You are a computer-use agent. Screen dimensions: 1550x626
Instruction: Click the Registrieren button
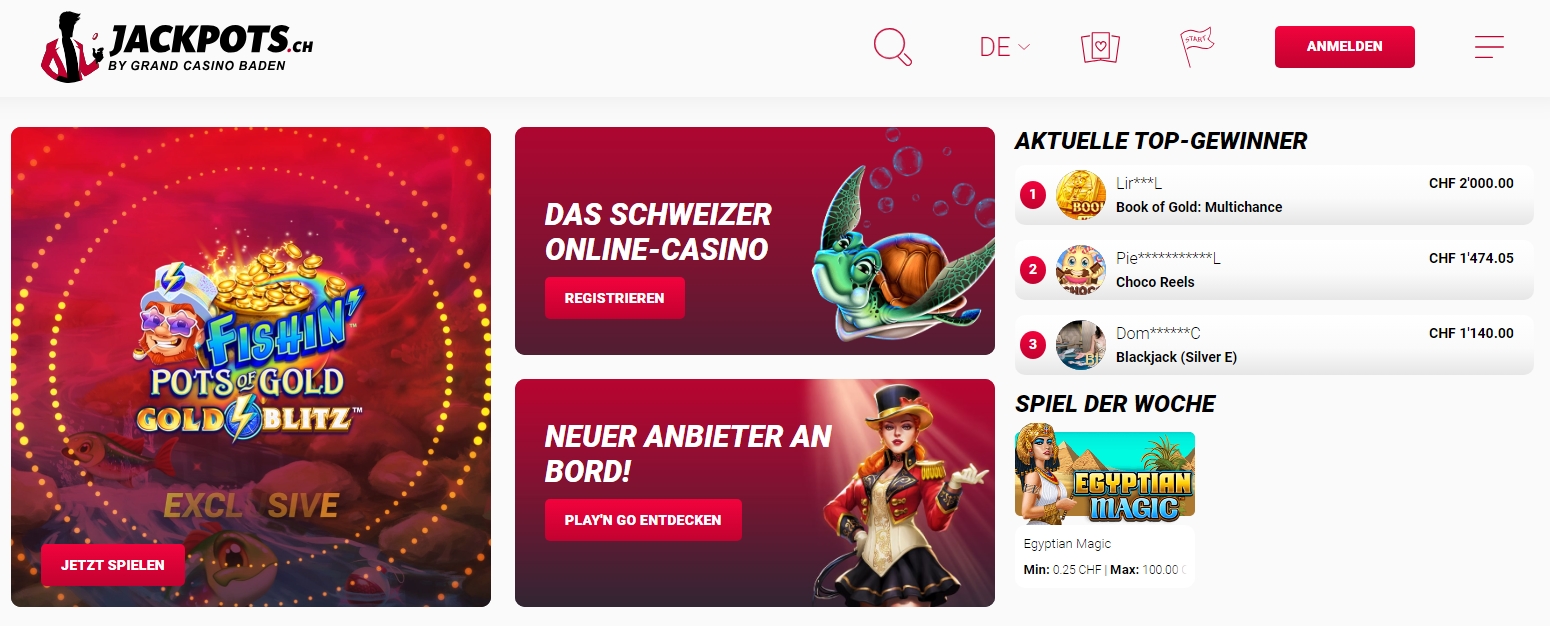click(614, 298)
